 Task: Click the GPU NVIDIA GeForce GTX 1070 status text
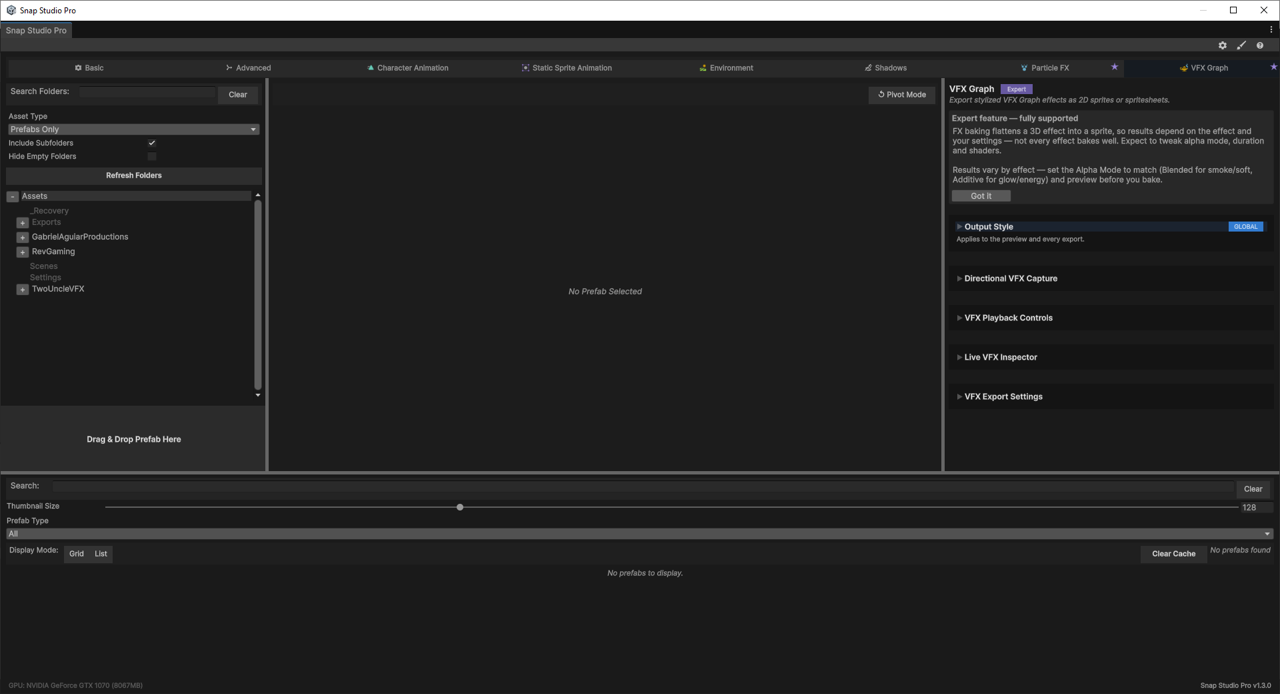pyautogui.click(x=76, y=685)
